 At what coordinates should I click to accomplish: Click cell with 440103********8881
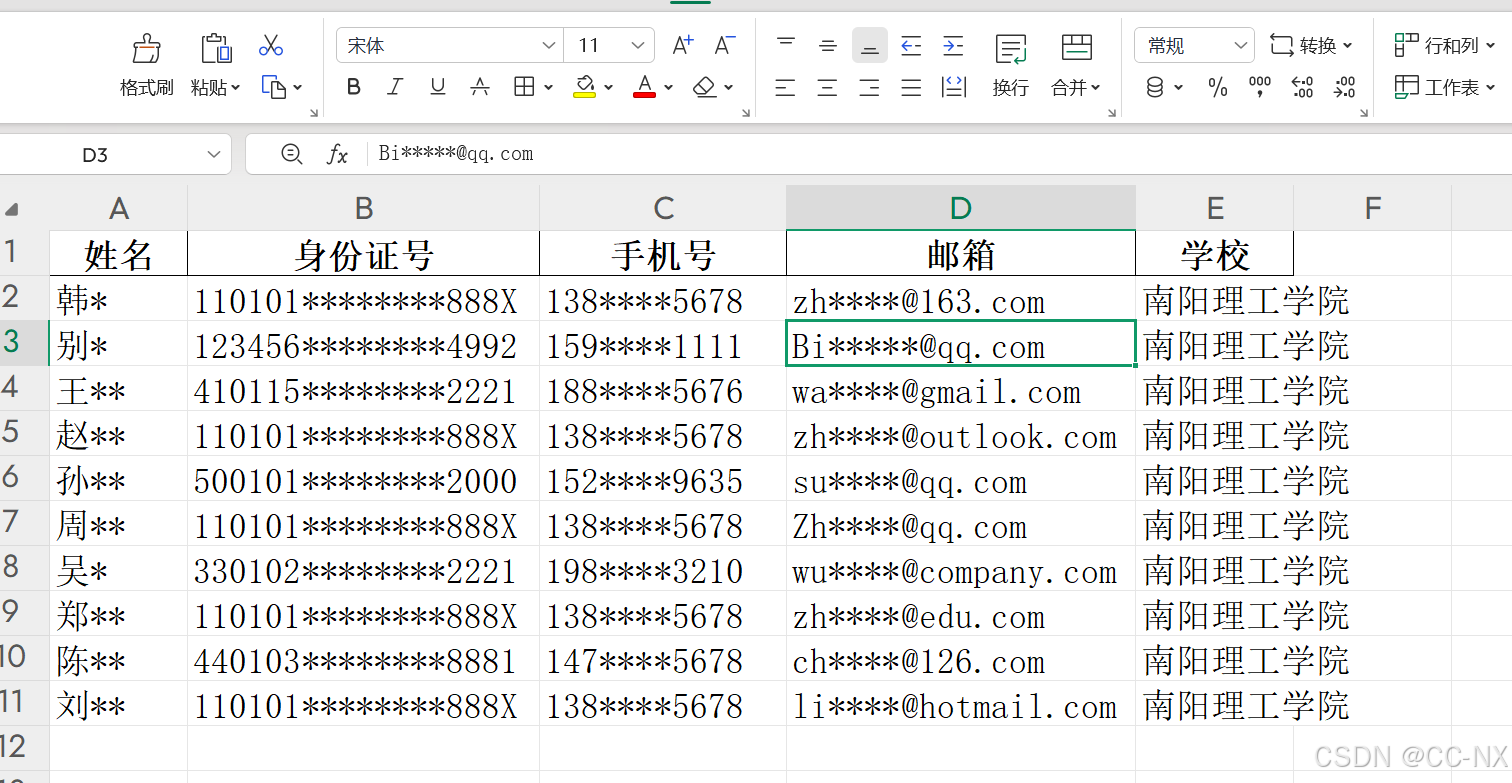tap(364, 660)
